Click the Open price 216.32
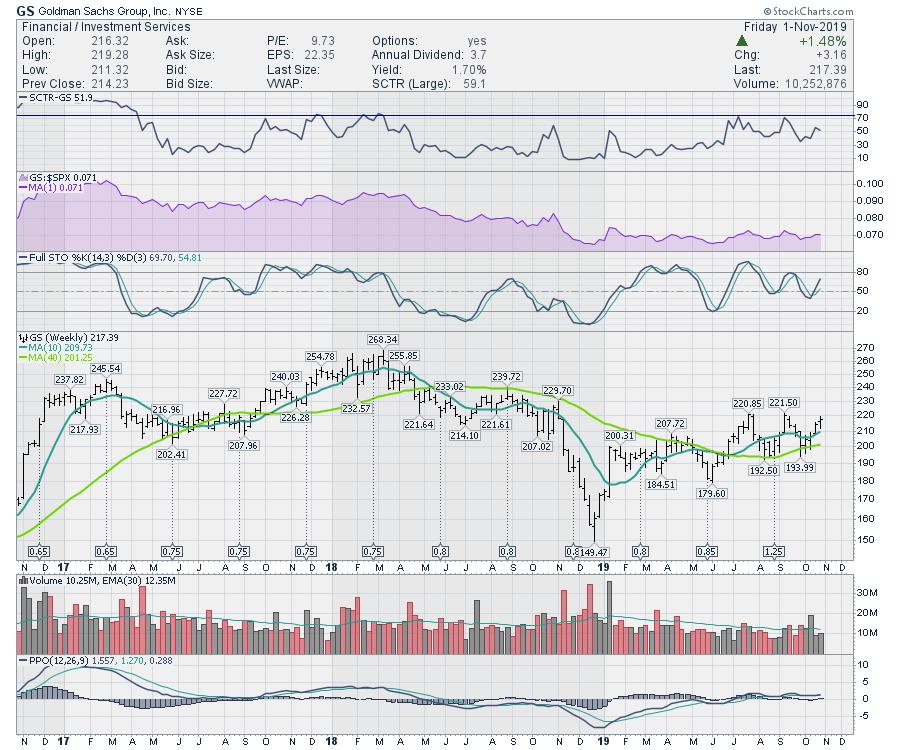This screenshot has width=900, height=750. point(110,41)
